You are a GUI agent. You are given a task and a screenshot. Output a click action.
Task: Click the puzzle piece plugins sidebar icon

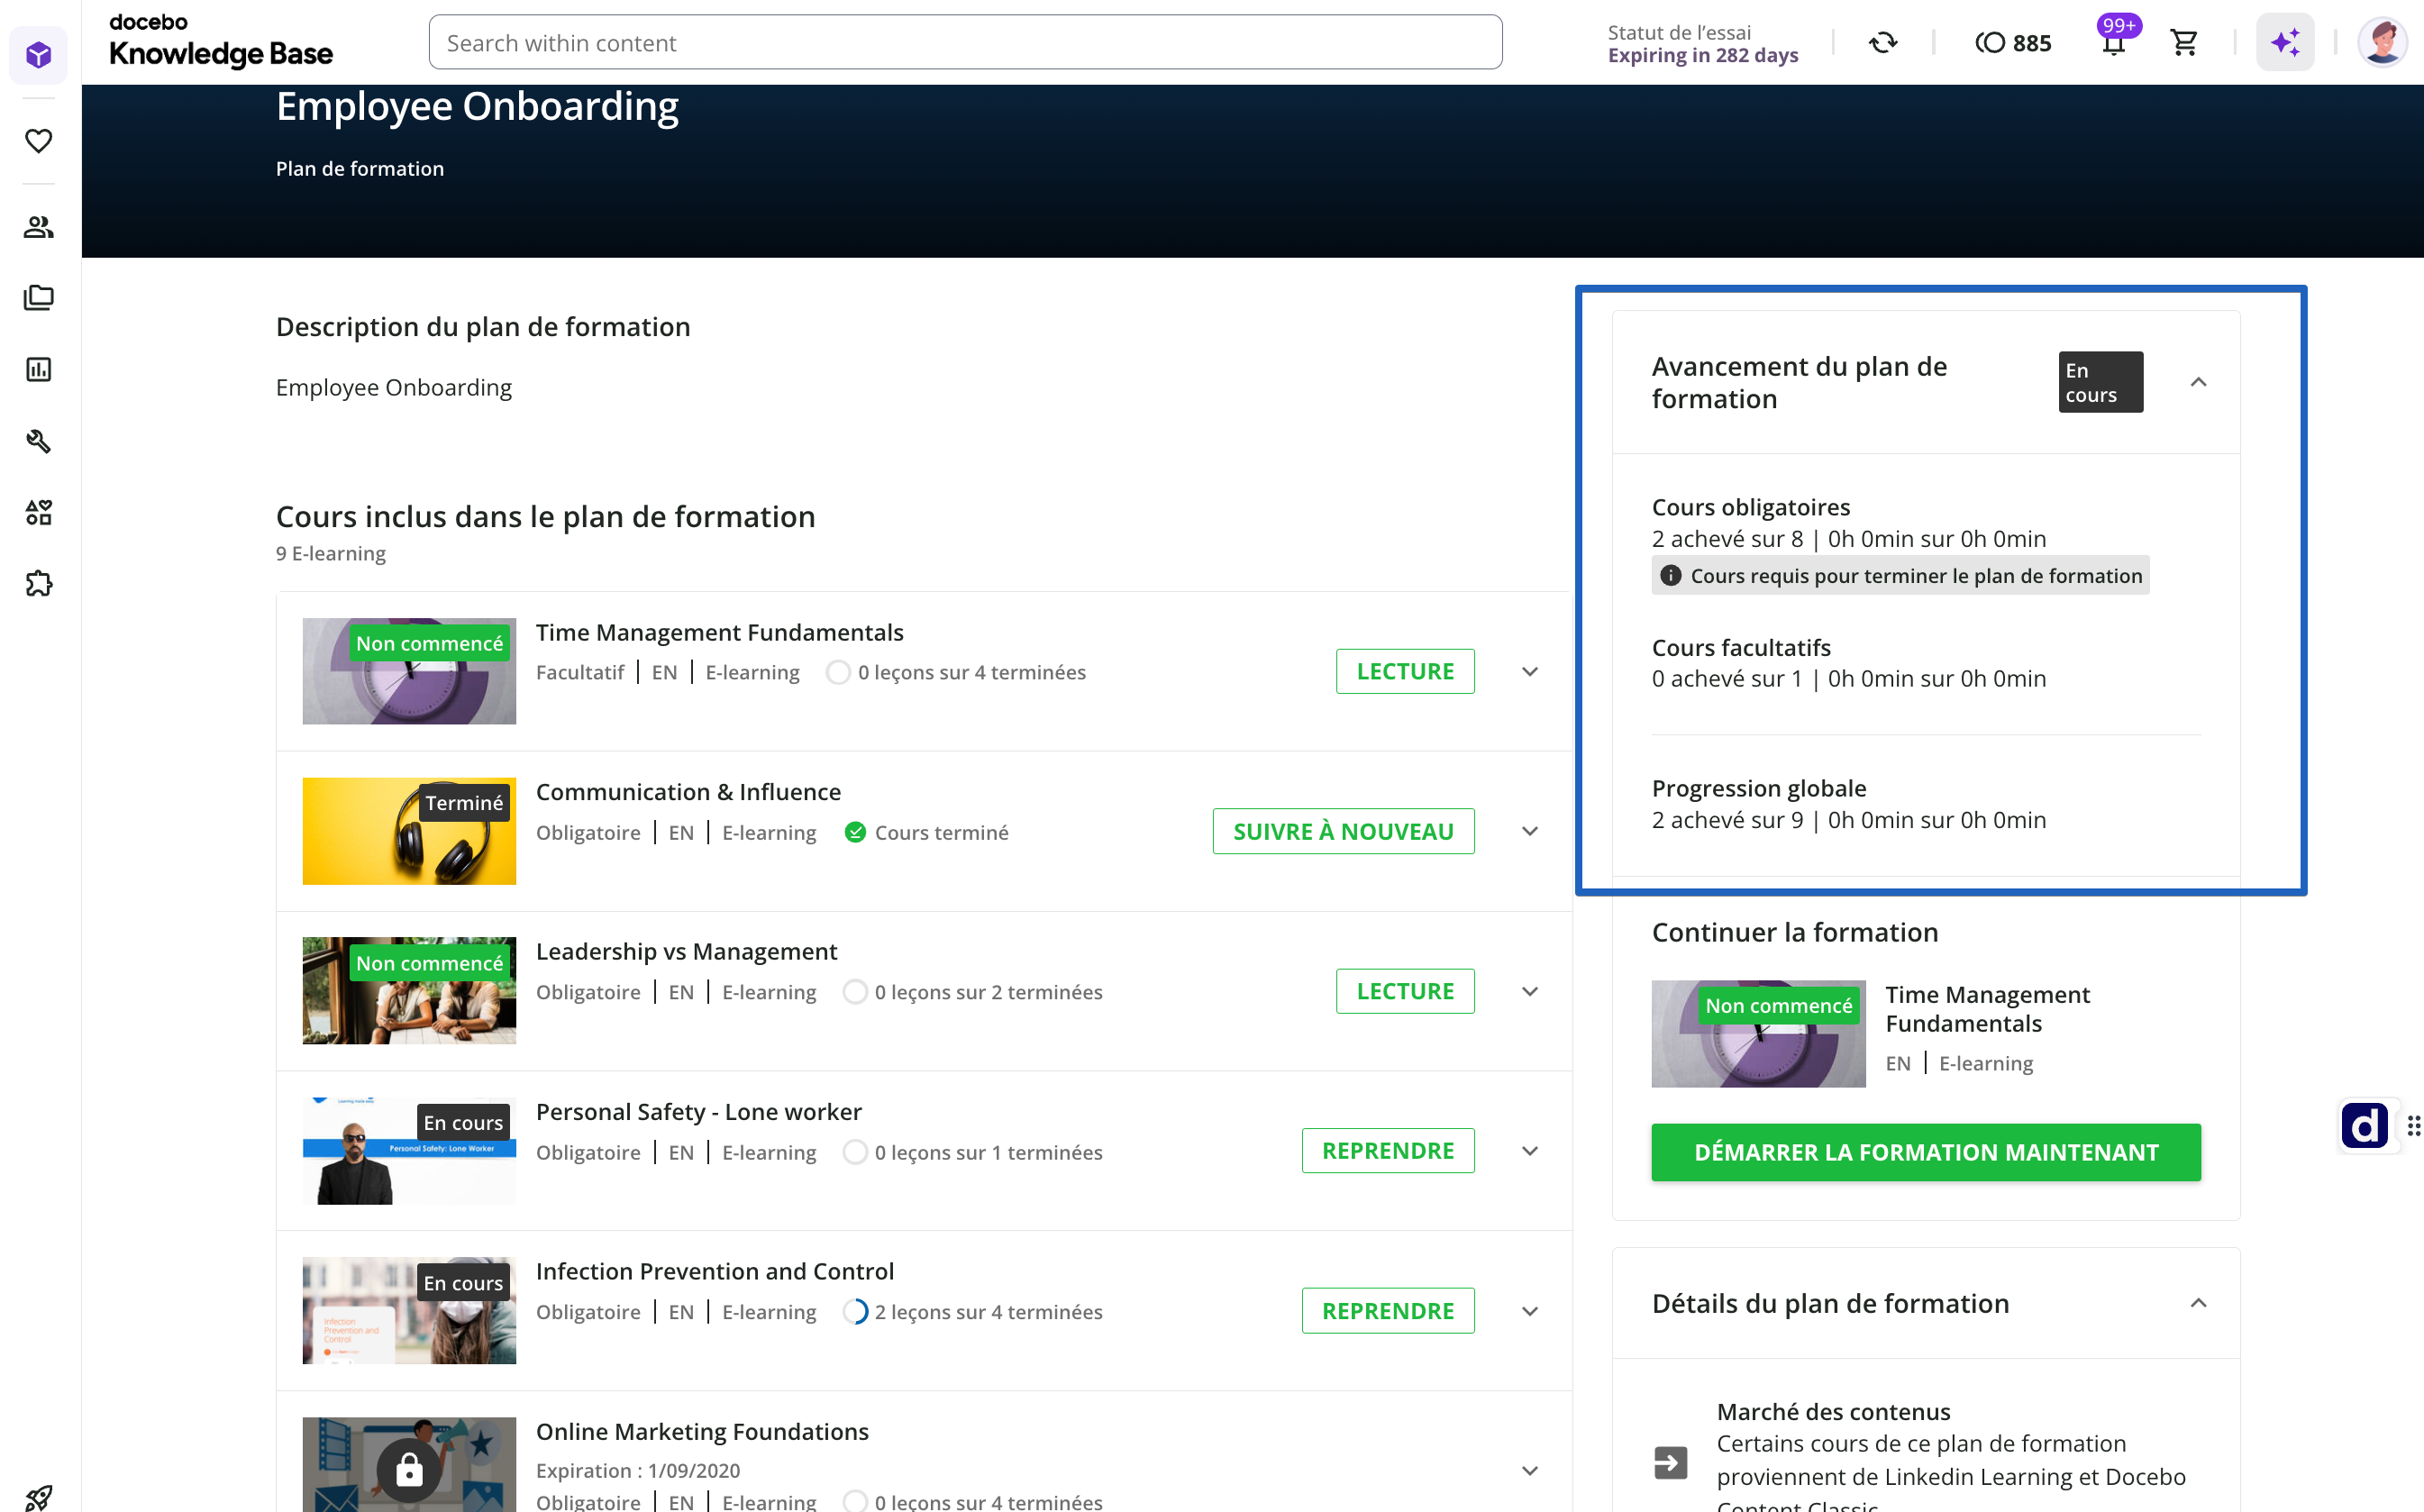(x=39, y=584)
